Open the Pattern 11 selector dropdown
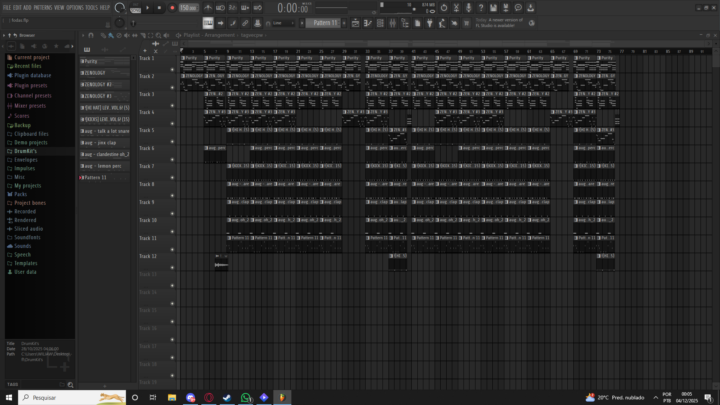Screen dimensions: 720x405 point(321,22)
